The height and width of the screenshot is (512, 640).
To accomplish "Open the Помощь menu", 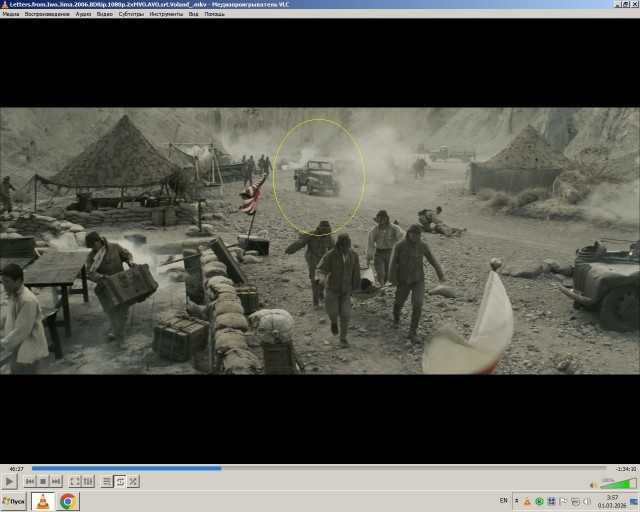I will point(214,14).
